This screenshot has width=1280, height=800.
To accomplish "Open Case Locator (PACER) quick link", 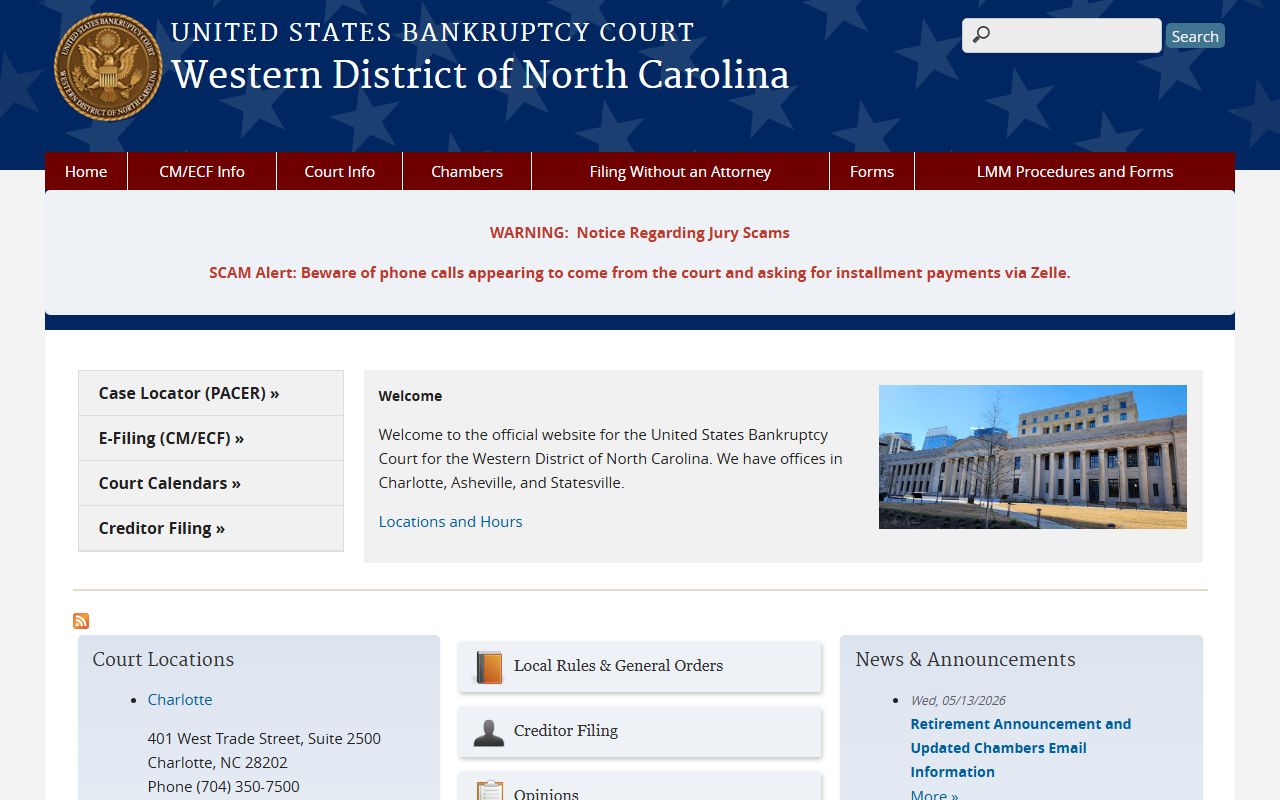I will pyautogui.click(x=211, y=393).
